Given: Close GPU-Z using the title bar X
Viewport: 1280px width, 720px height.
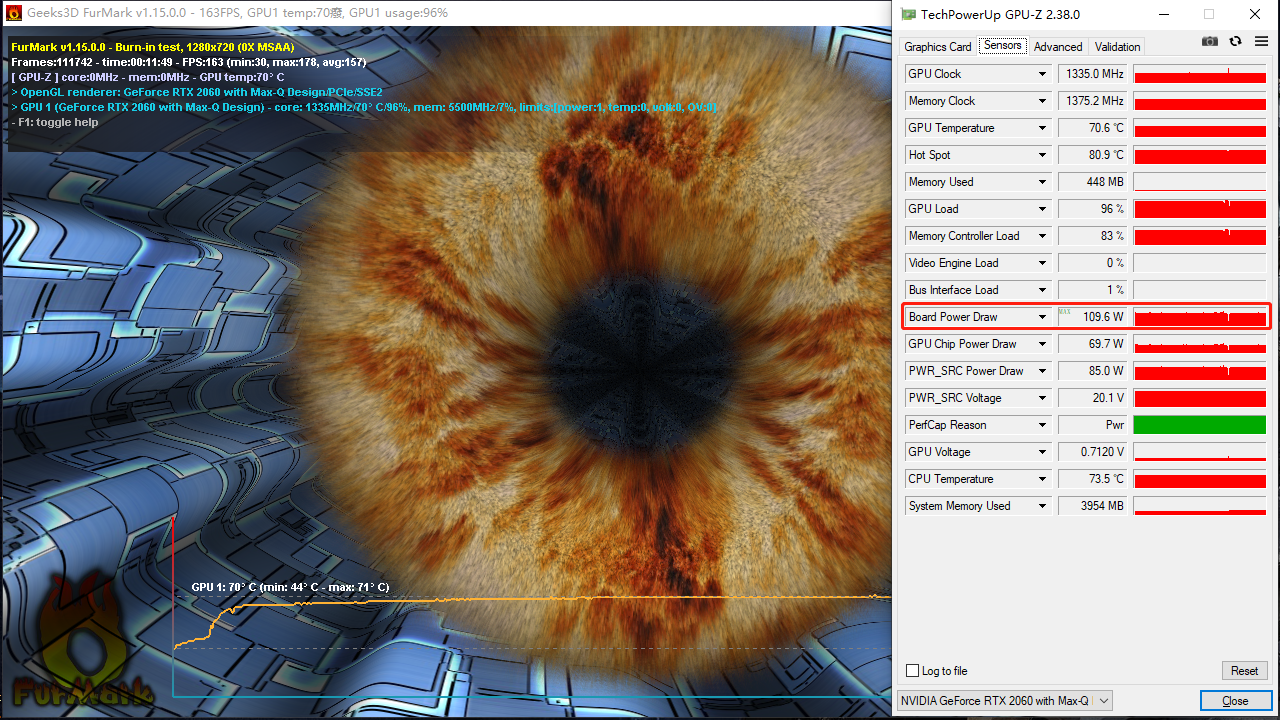Looking at the screenshot, I should pos(1255,14).
